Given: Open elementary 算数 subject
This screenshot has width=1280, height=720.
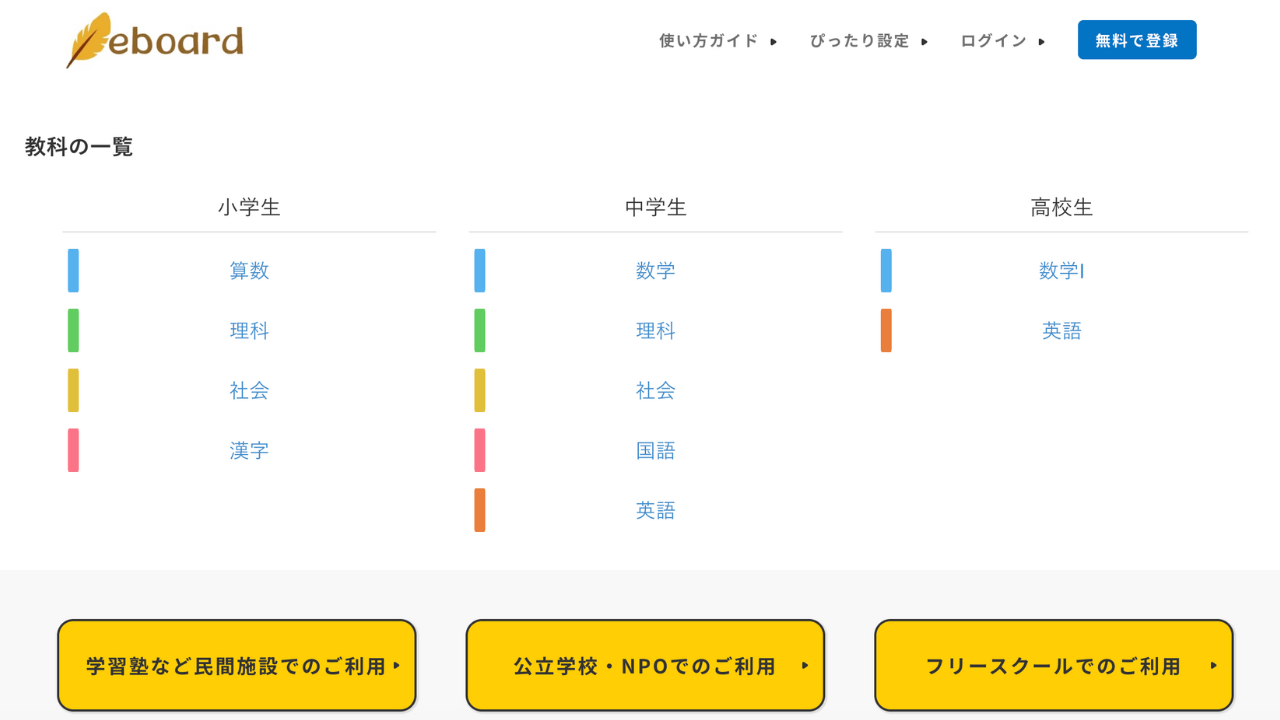Looking at the screenshot, I should click(x=249, y=271).
